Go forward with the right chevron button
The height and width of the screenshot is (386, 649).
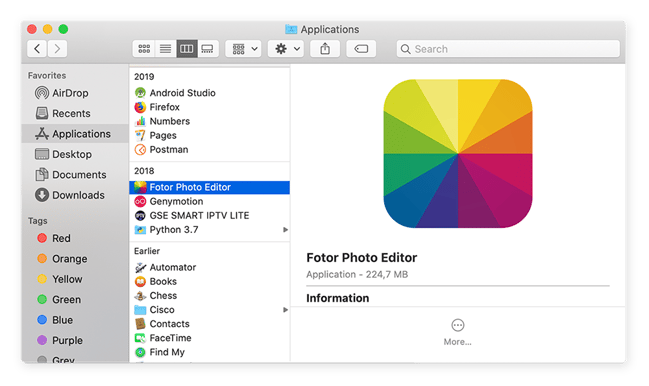(57, 49)
